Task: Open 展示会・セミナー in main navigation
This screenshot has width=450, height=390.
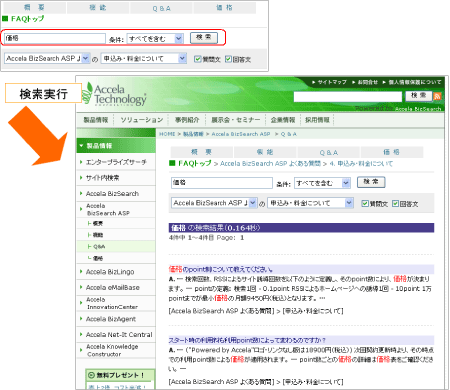Action: 236,120
